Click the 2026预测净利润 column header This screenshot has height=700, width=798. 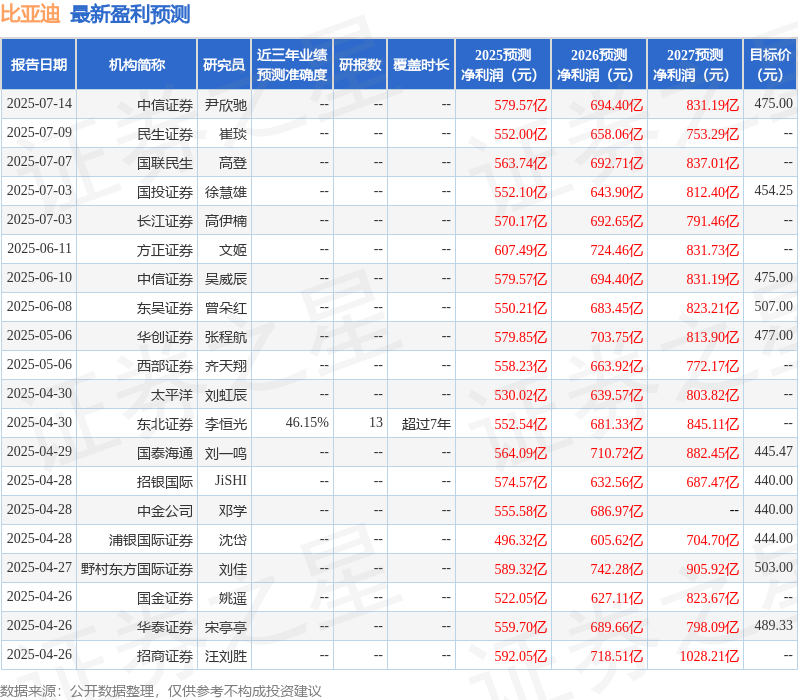coord(599,65)
